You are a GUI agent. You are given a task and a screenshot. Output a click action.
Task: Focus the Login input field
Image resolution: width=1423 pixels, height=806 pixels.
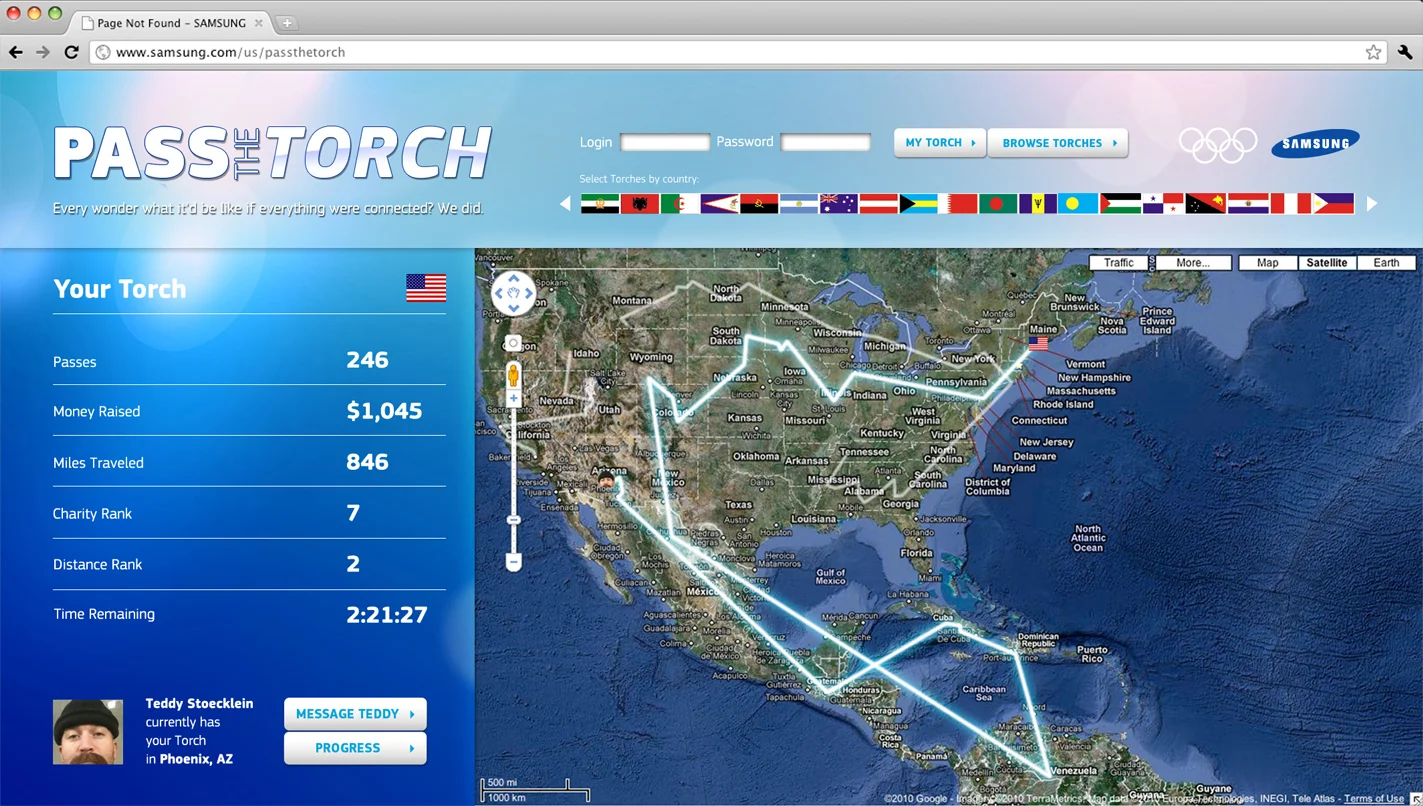pyautogui.click(x=665, y=143)
